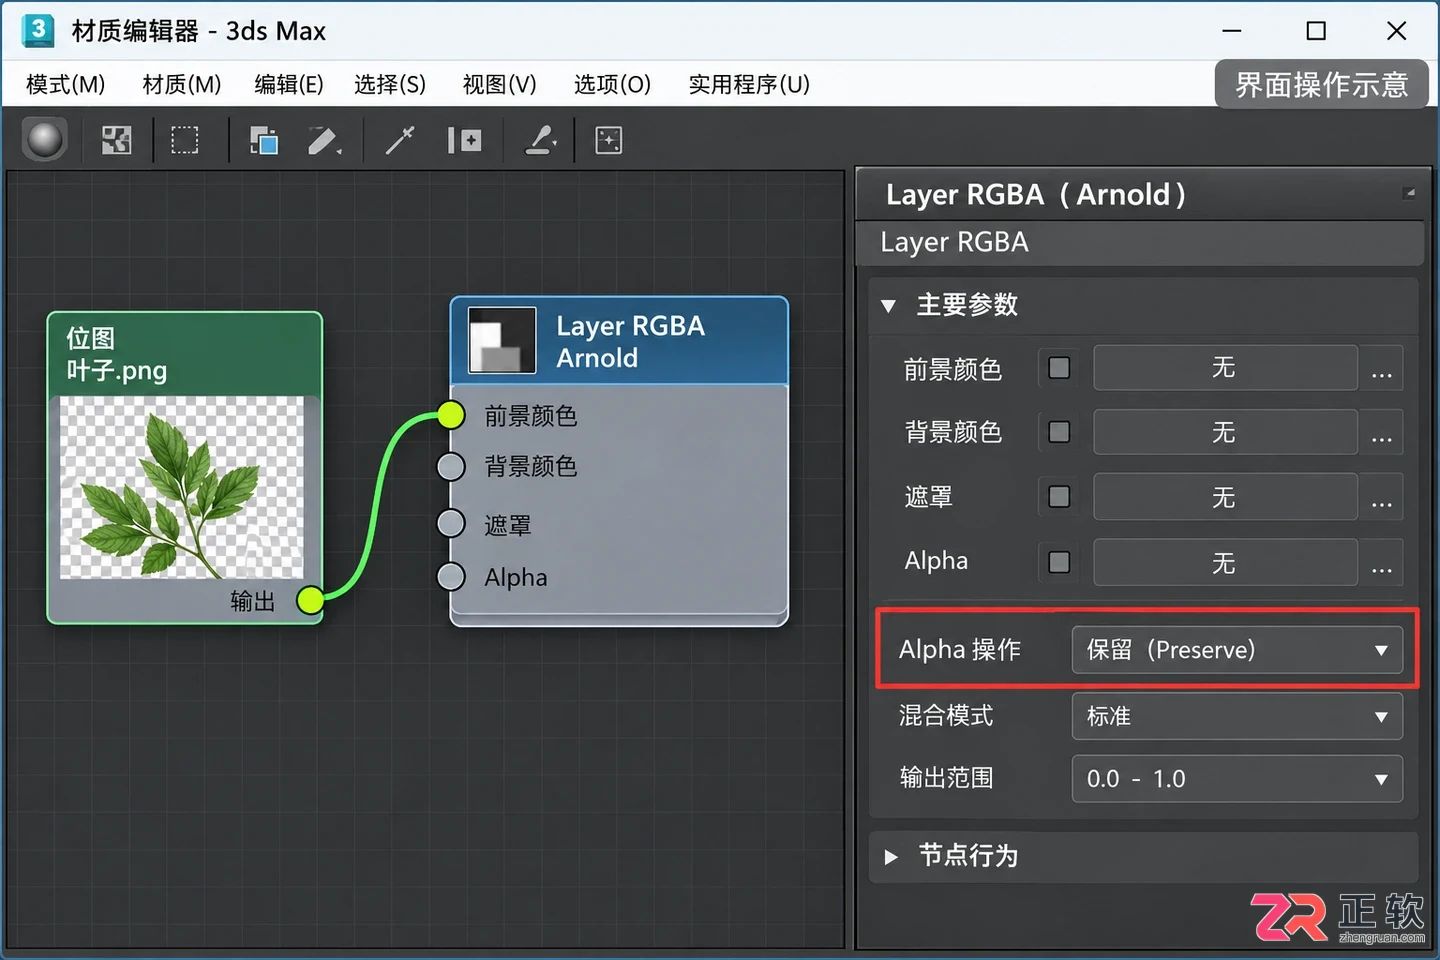Click the bitmap node output socket
1440x960 pixels.
coord(311,600)
